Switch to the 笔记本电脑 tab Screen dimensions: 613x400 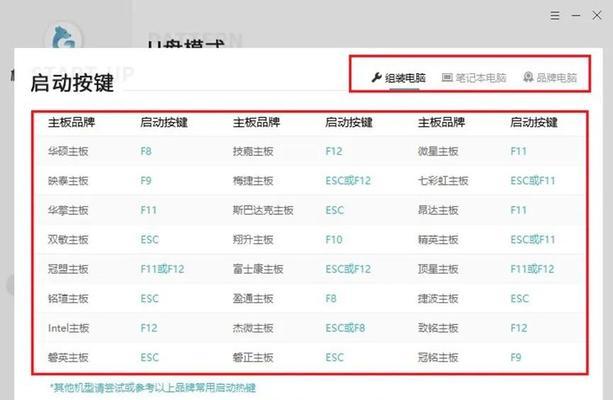pyautogui.click(x=474, y=78)
